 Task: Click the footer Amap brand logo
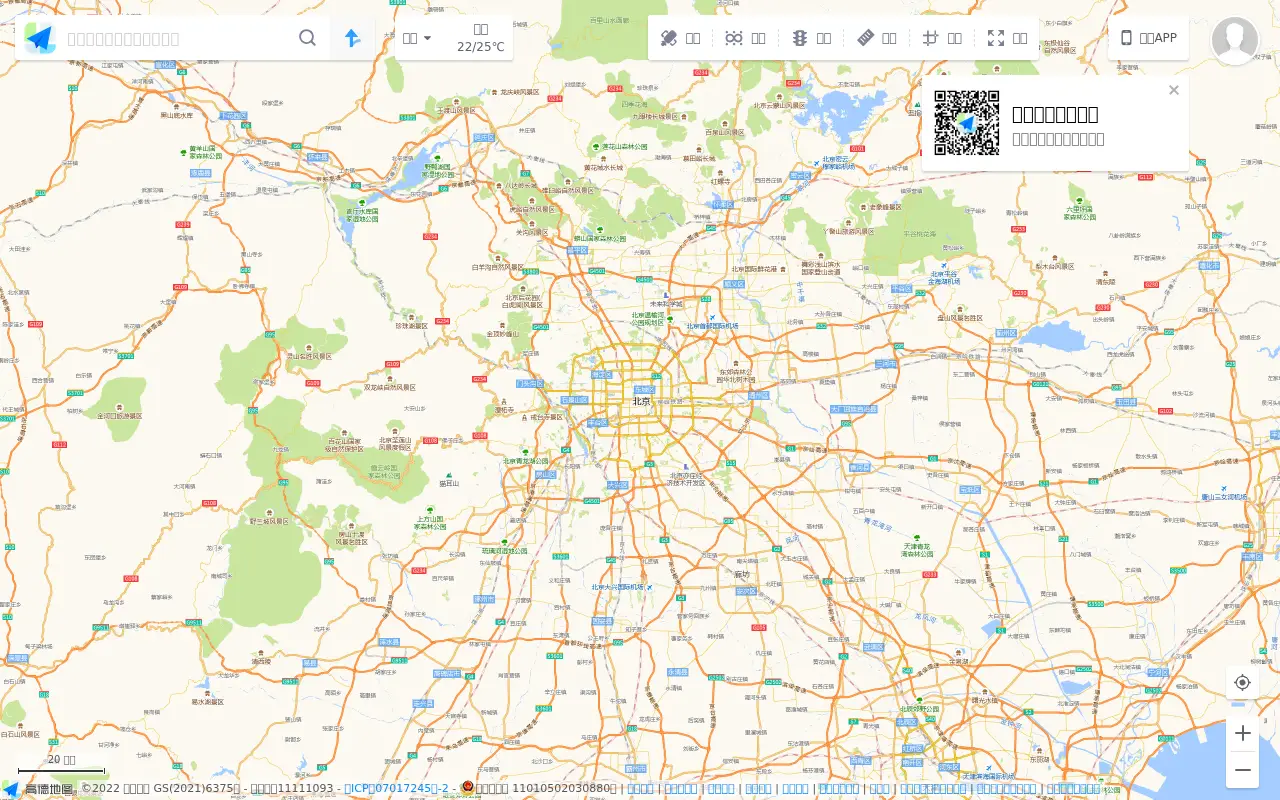pos(38,789)
